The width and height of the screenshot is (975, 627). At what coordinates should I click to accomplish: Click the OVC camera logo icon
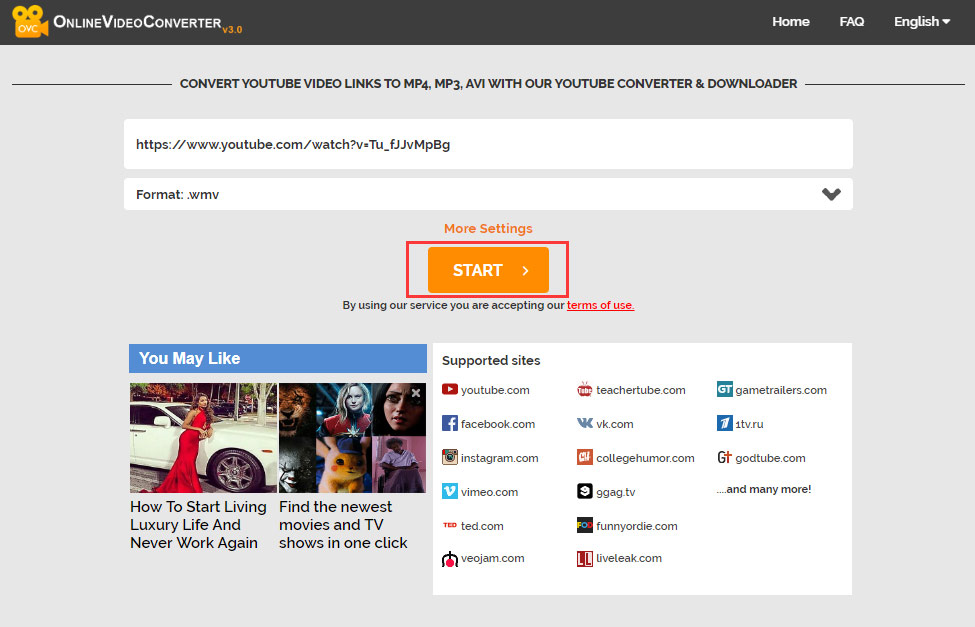pos(30,21)
